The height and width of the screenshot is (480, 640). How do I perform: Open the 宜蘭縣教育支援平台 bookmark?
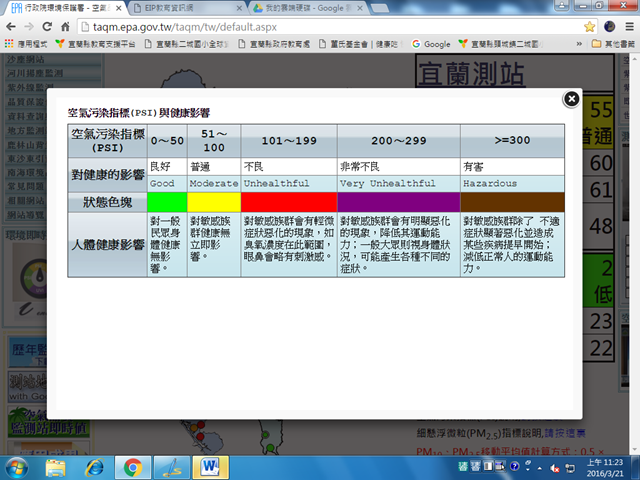tap(96, 44)
